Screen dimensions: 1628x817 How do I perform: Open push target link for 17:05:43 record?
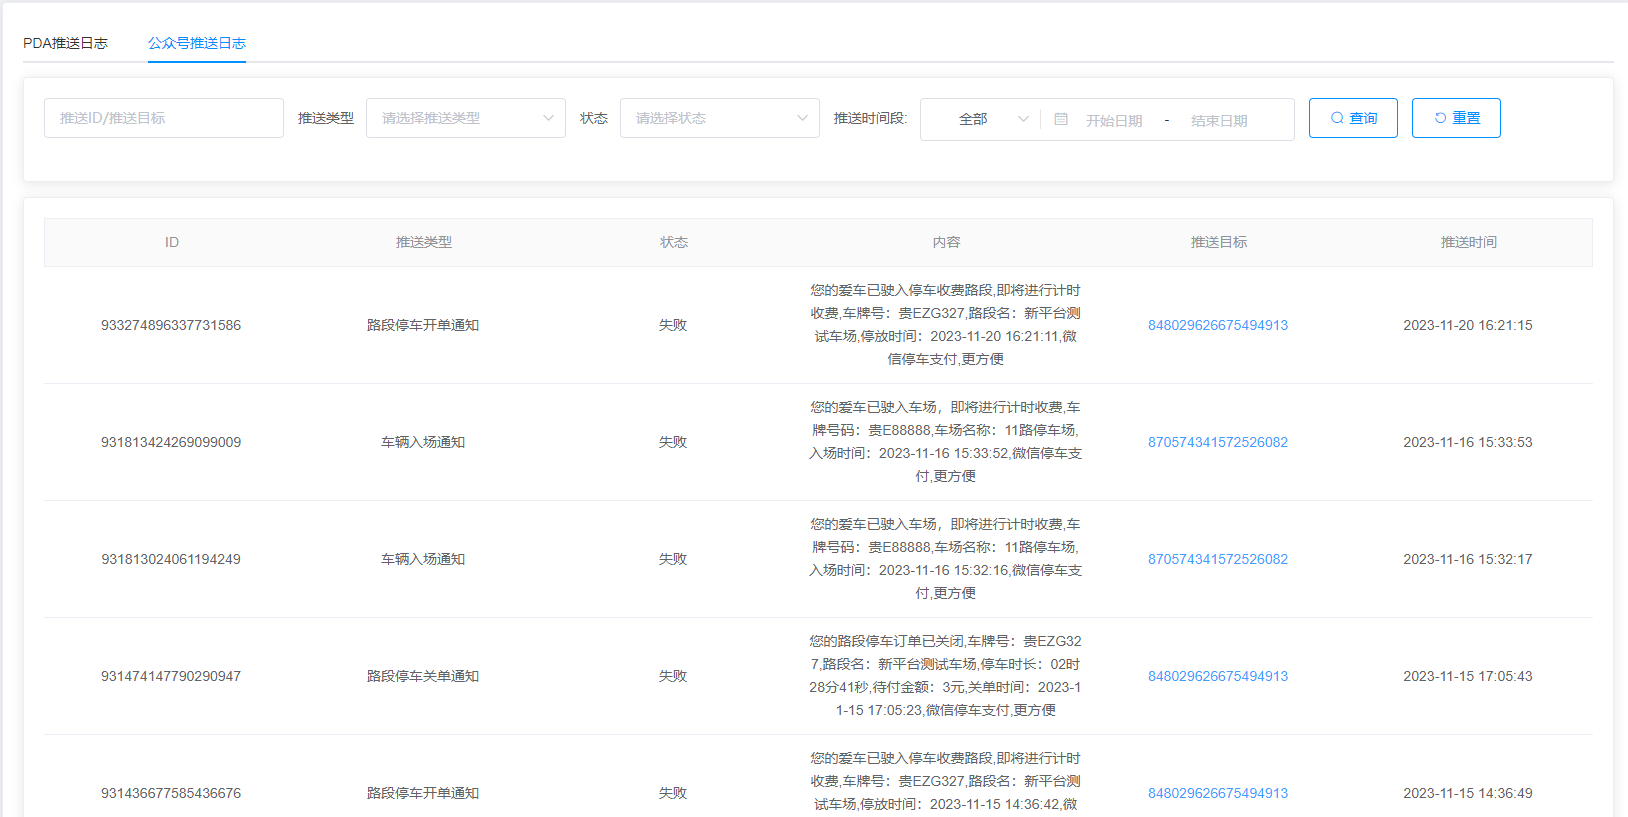(1217, 676)
